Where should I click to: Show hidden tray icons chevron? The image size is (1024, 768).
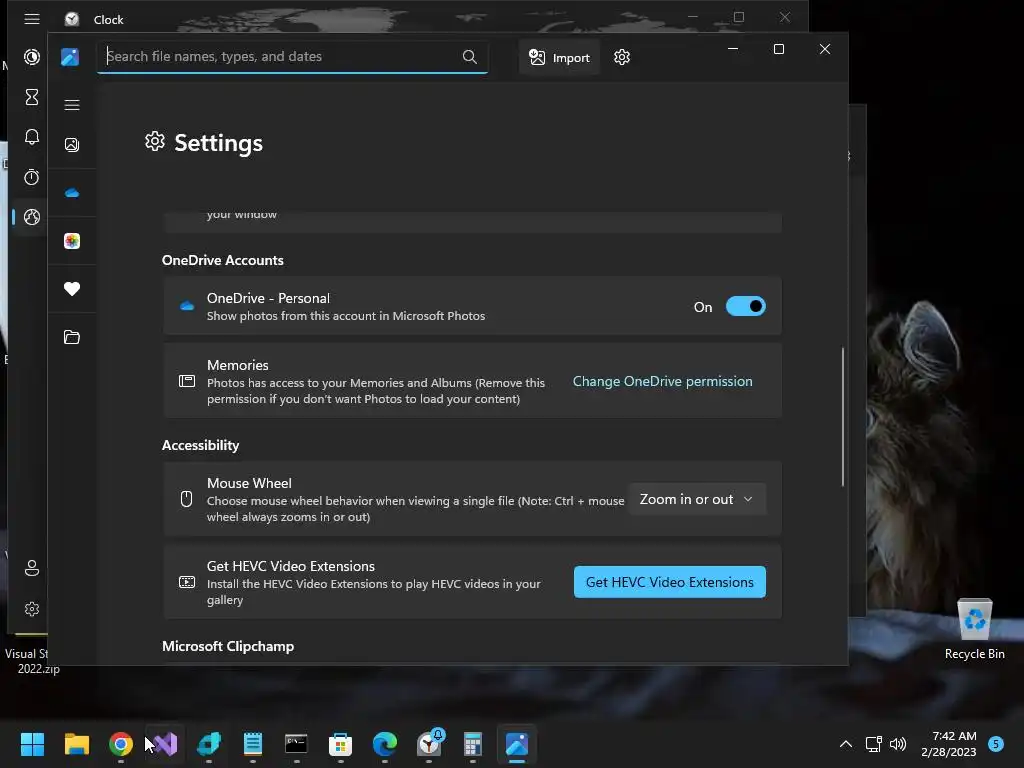point(846,744)
